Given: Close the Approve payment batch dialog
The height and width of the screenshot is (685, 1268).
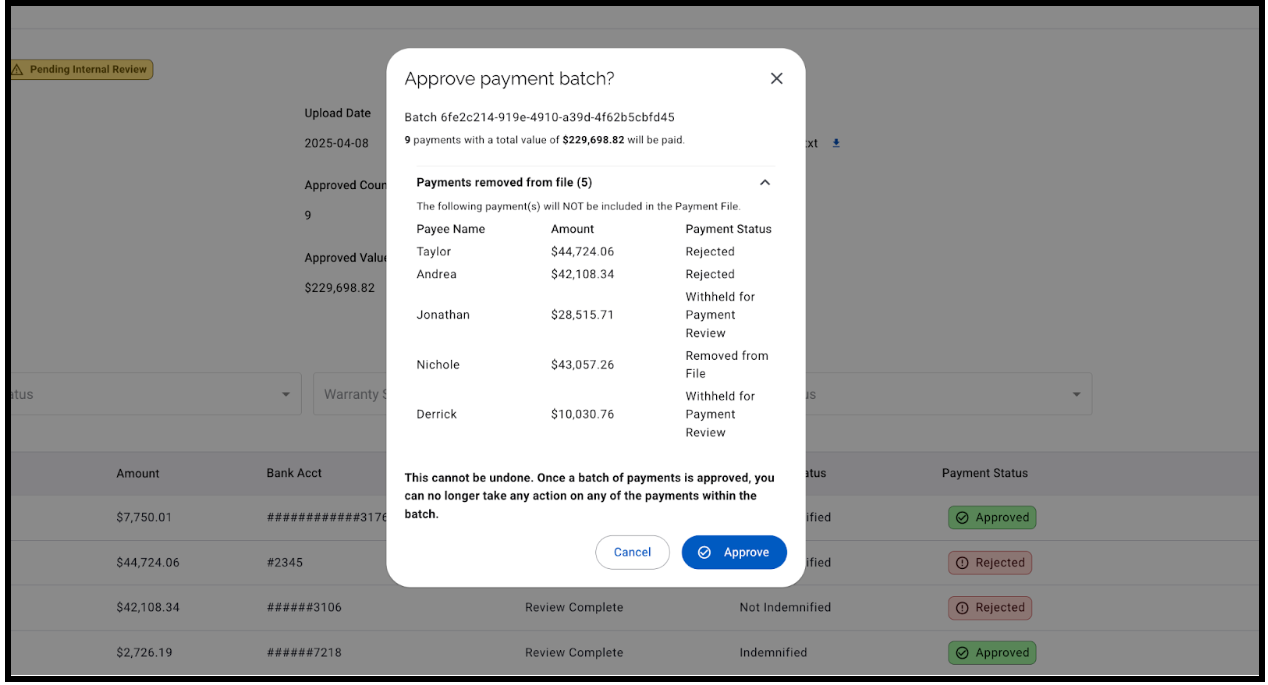Looking at the screenshot, I should click(x=776, y=79).
